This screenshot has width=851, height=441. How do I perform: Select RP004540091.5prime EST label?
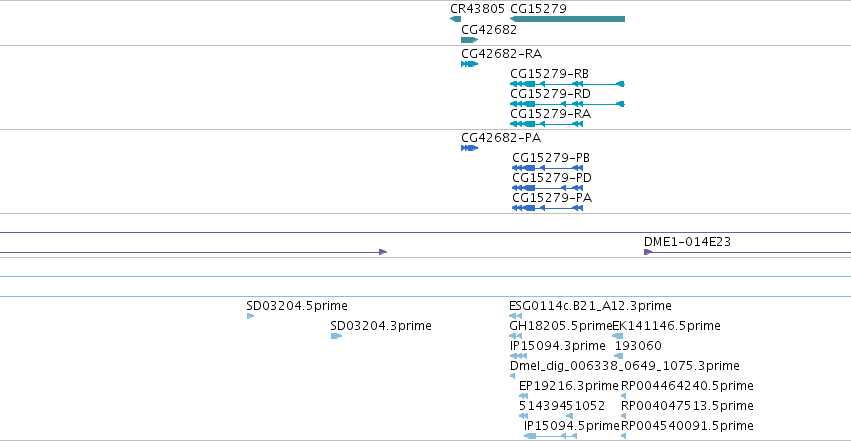pyautogui.click(x=687, y=426)
